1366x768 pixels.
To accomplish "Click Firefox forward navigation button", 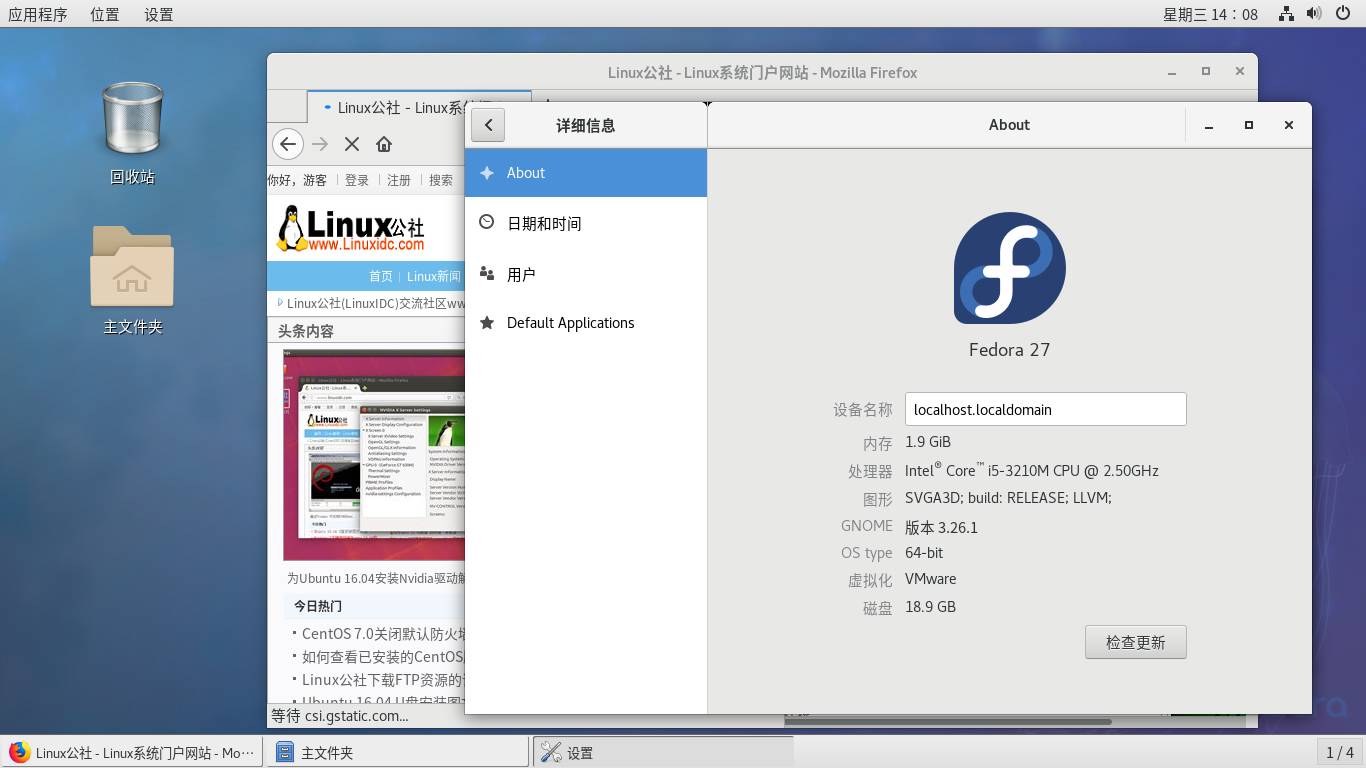I will tap(320, 144).
